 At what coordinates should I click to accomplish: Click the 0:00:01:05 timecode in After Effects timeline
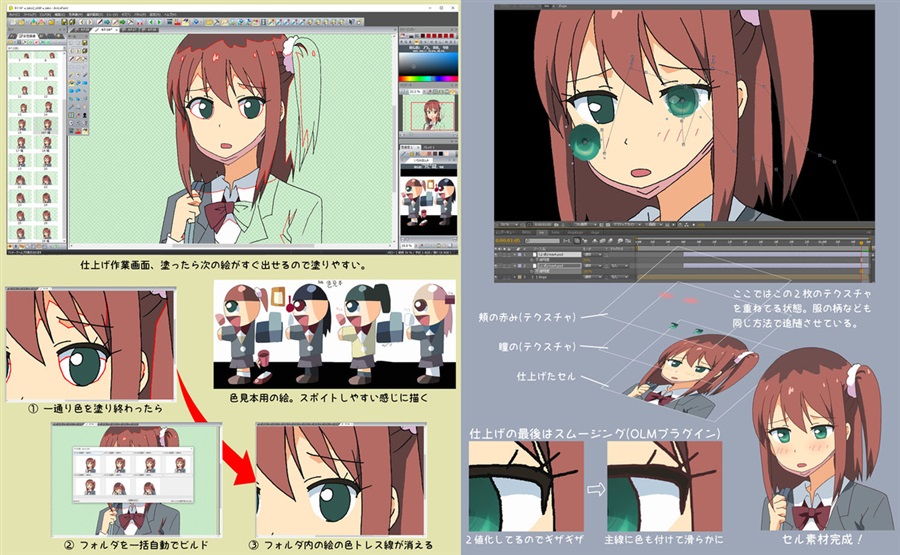(507, 240)
